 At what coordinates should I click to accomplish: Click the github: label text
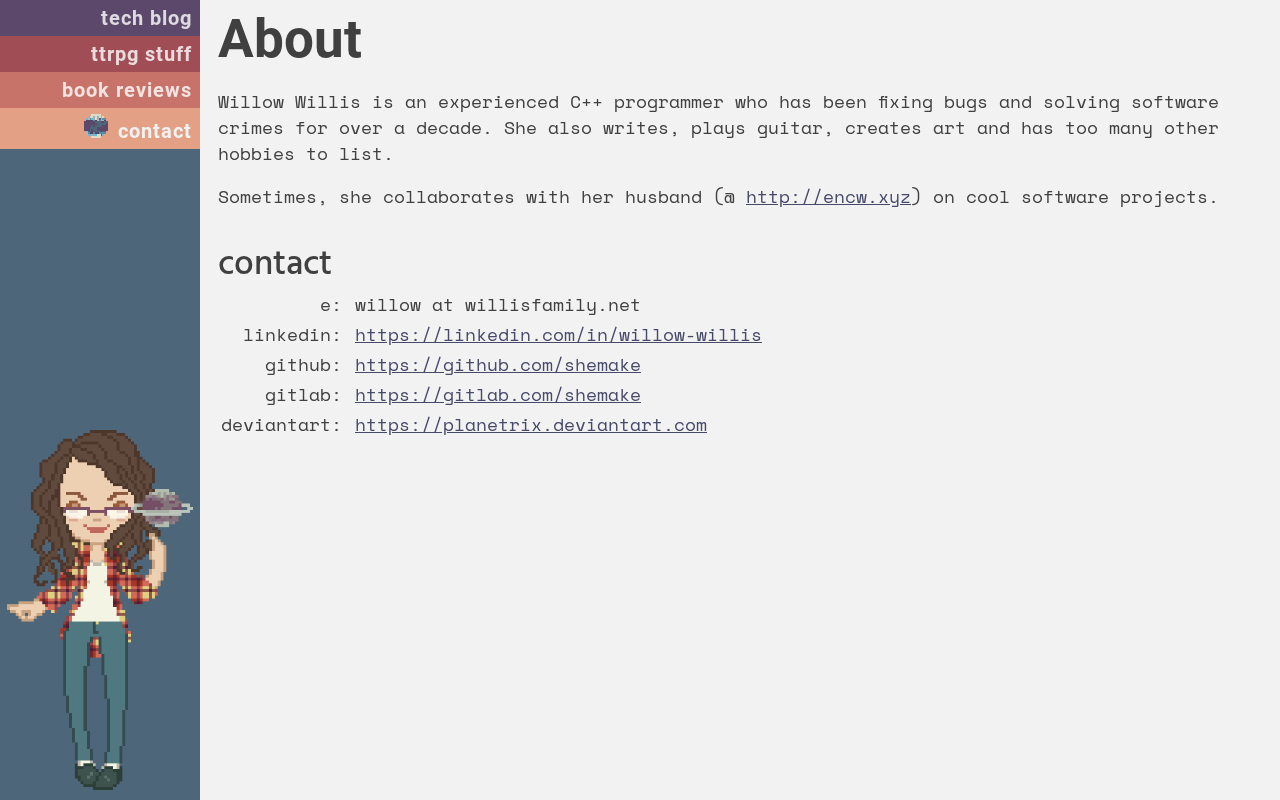303,365
